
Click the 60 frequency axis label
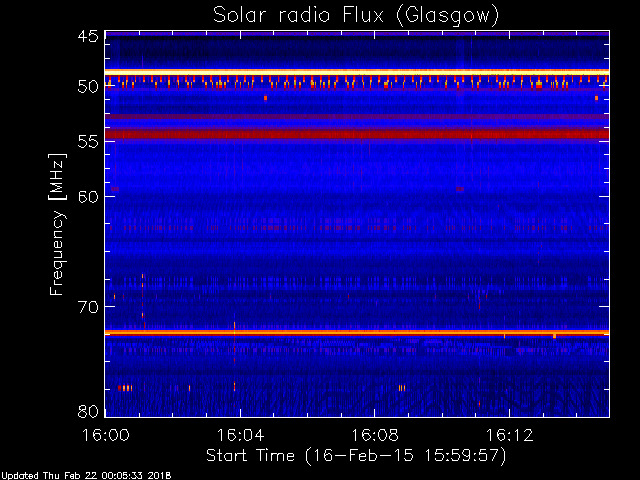(x=88, y=197)
